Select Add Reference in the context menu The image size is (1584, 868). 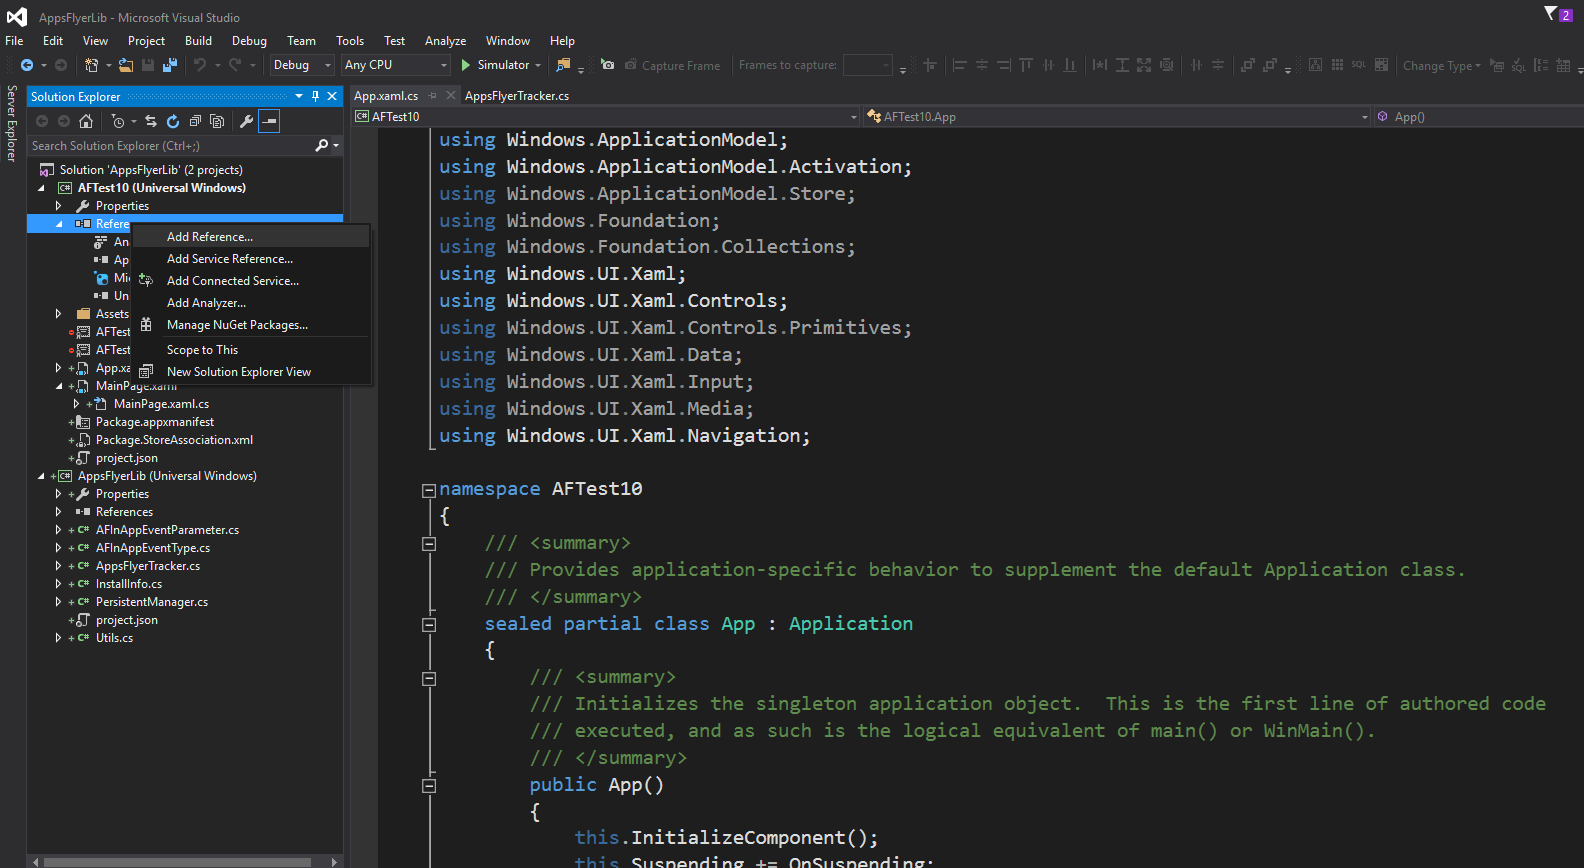(x=210, y=237)
